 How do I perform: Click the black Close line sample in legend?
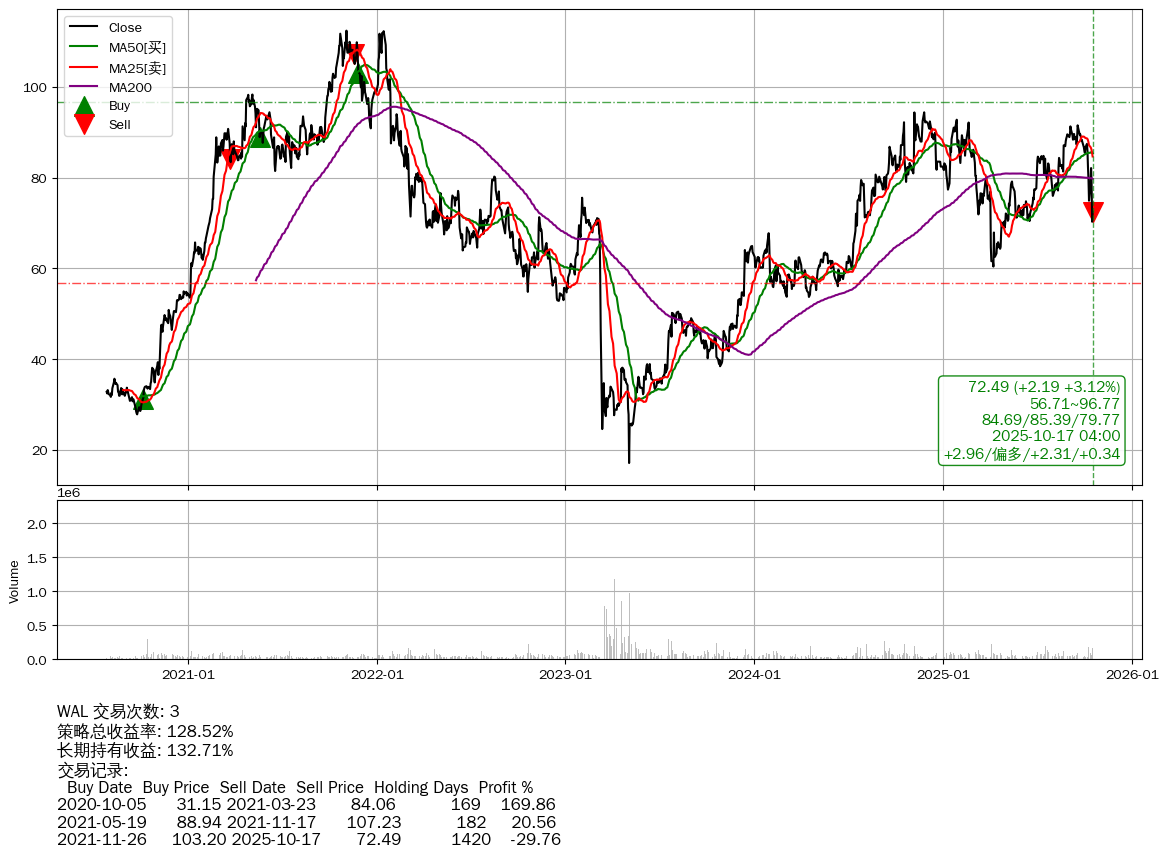85,28
